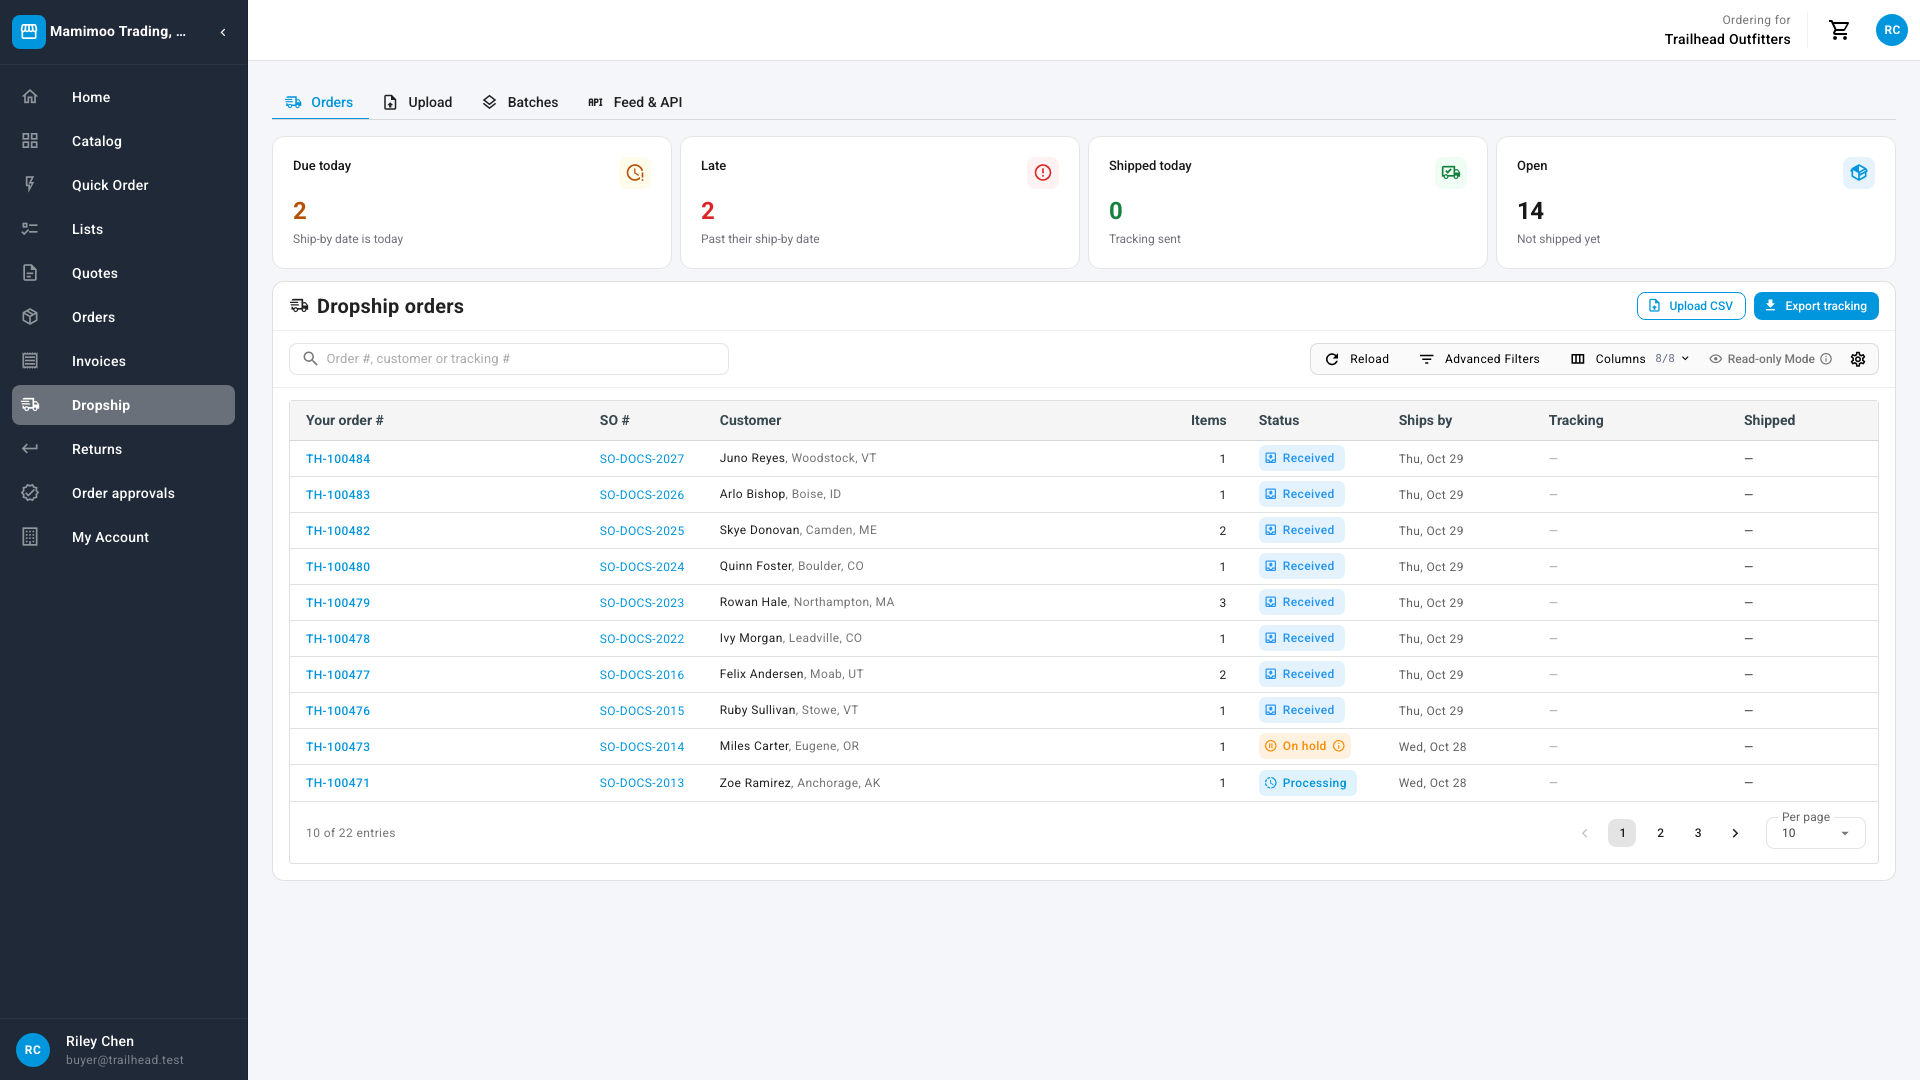Screen dimensions: 1920x1080
Task: Focus the order search input field
Action: click(509, 359)
